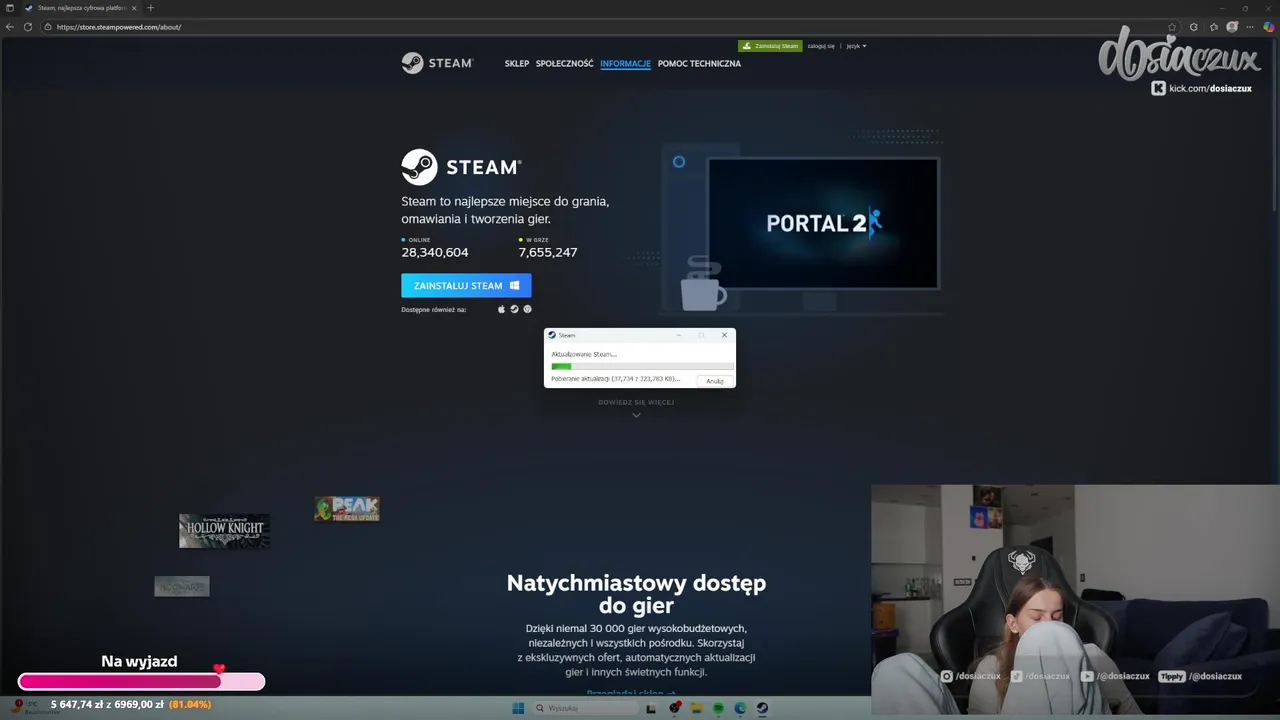Select the INFORMACJE navigation item
This screenshot has height=720, width=1280.
click(x=625, y=64)
